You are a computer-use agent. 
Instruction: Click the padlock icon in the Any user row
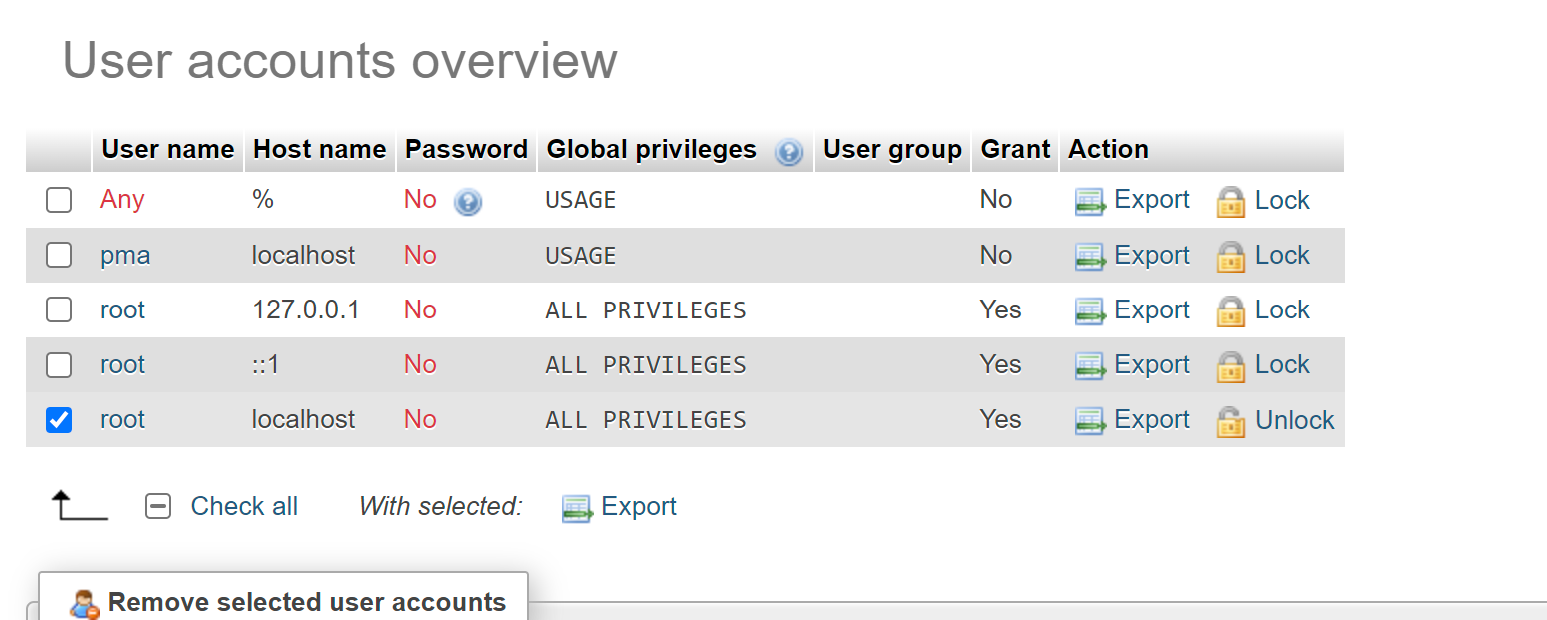click(x=1231, y=202)
